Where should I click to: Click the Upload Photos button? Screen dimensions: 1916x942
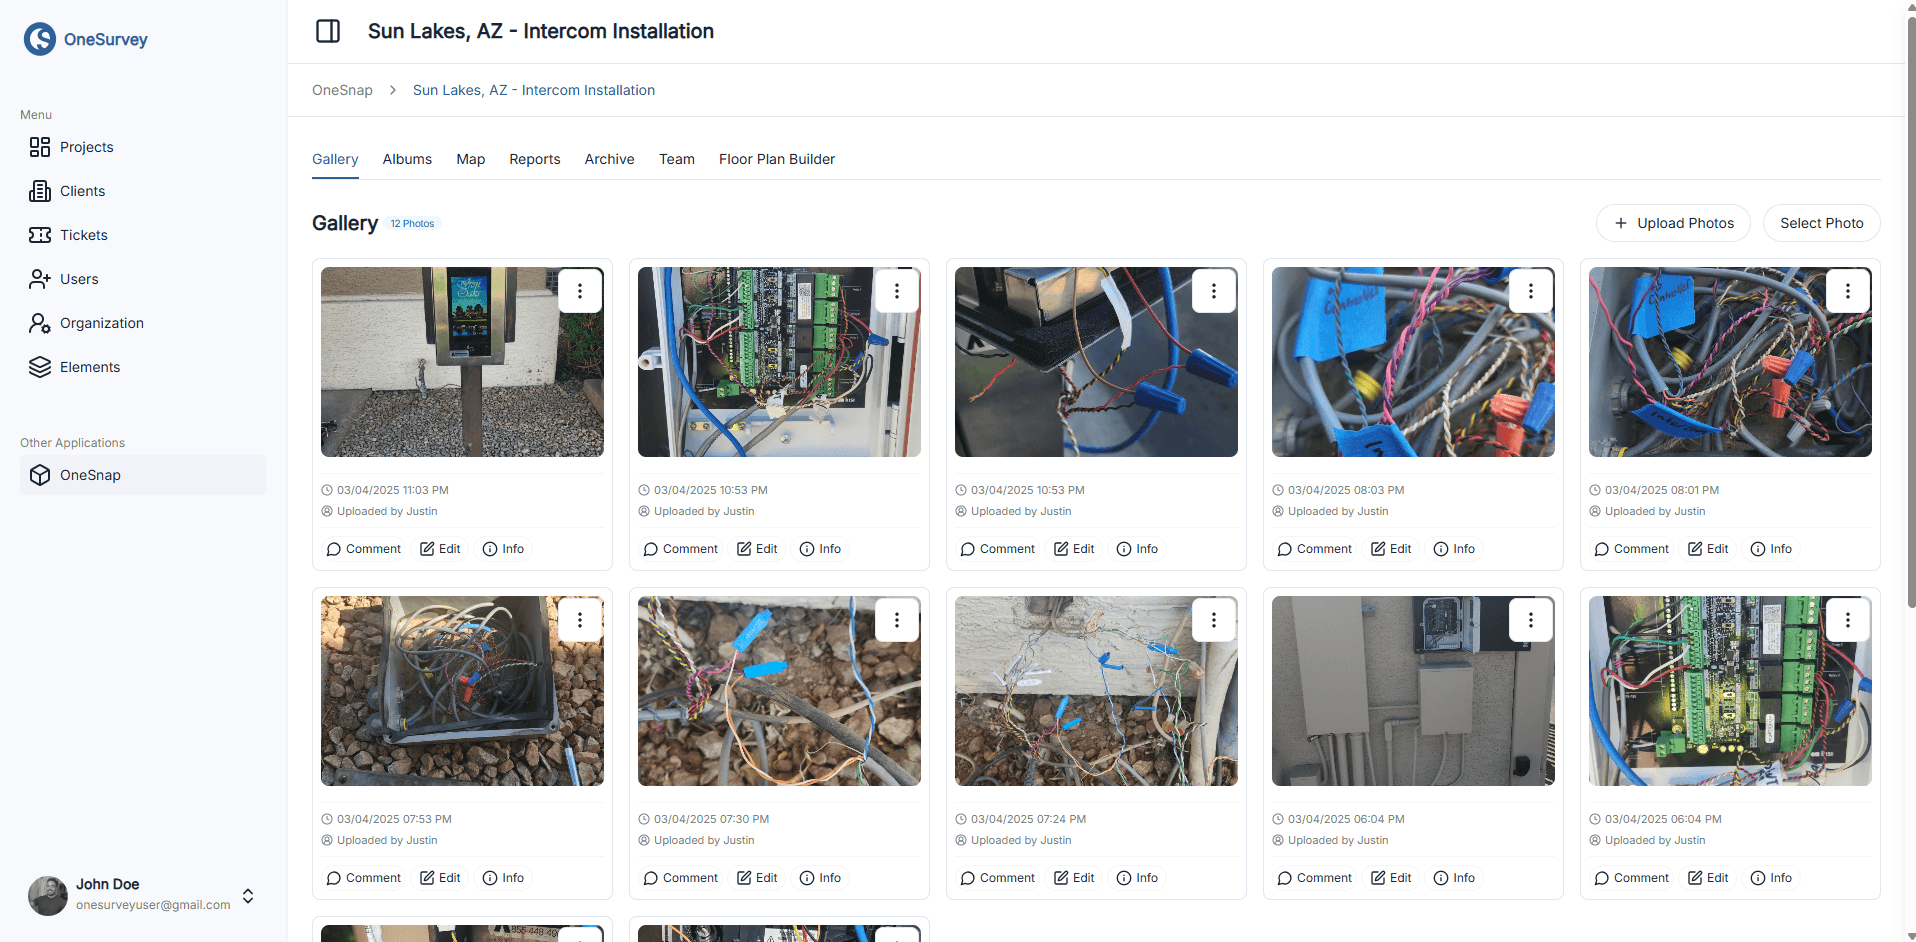click(1673, 223)
